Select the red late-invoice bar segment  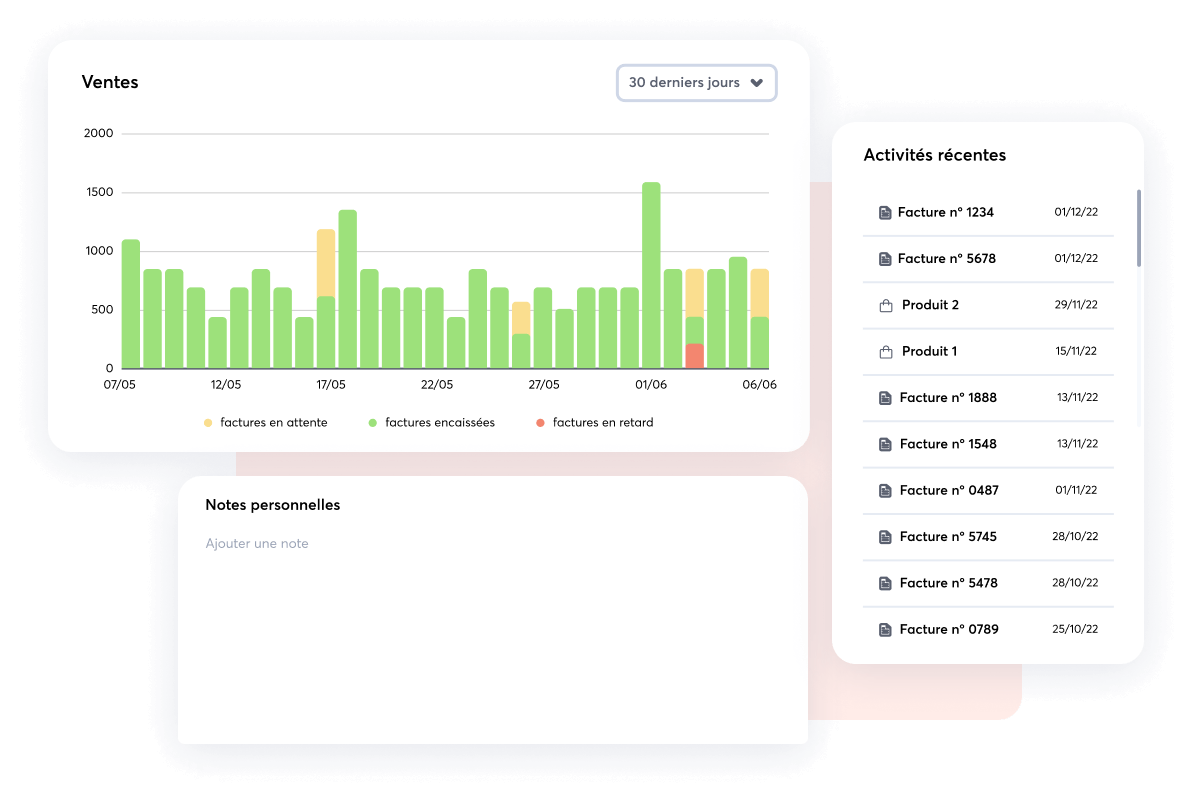tap(694, 356)
